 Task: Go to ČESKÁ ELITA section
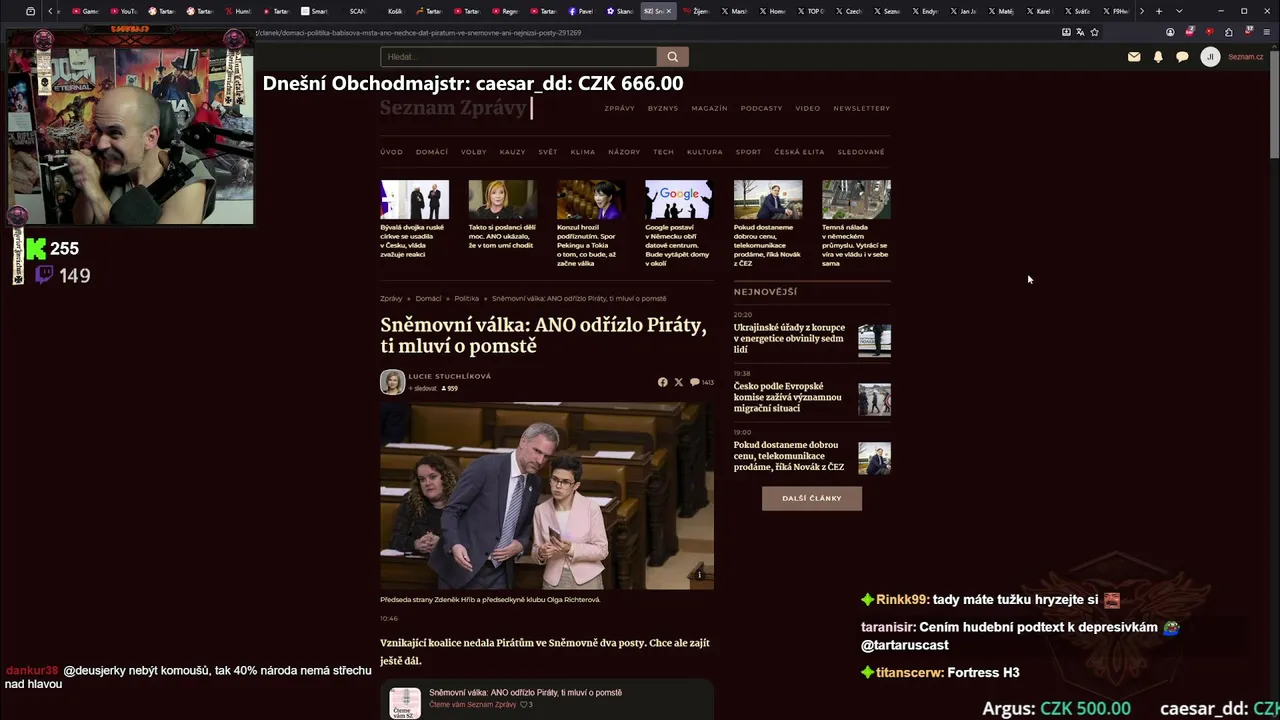coord(799,152)
